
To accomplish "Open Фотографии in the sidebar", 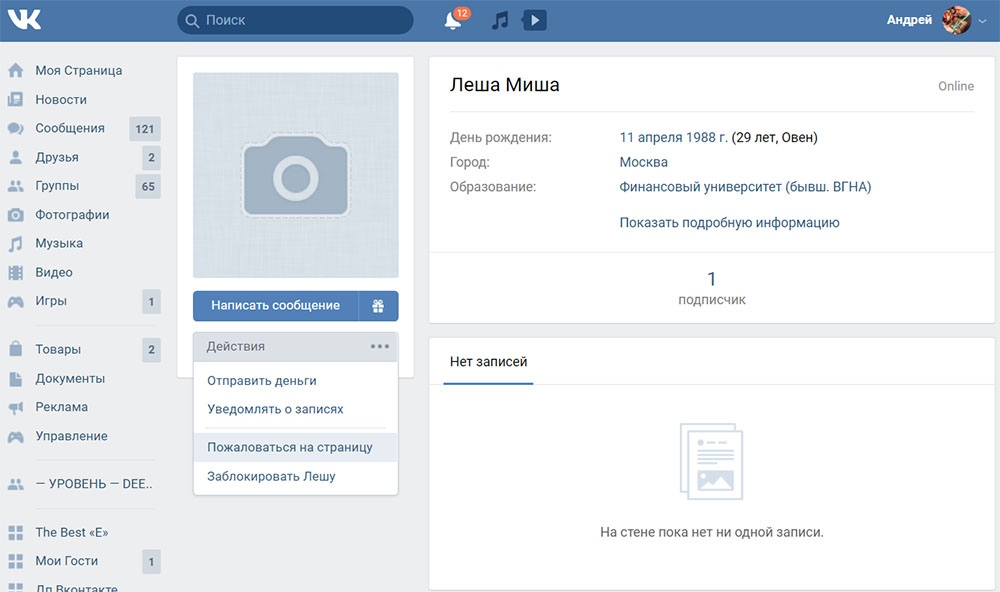I will [72, 215].
